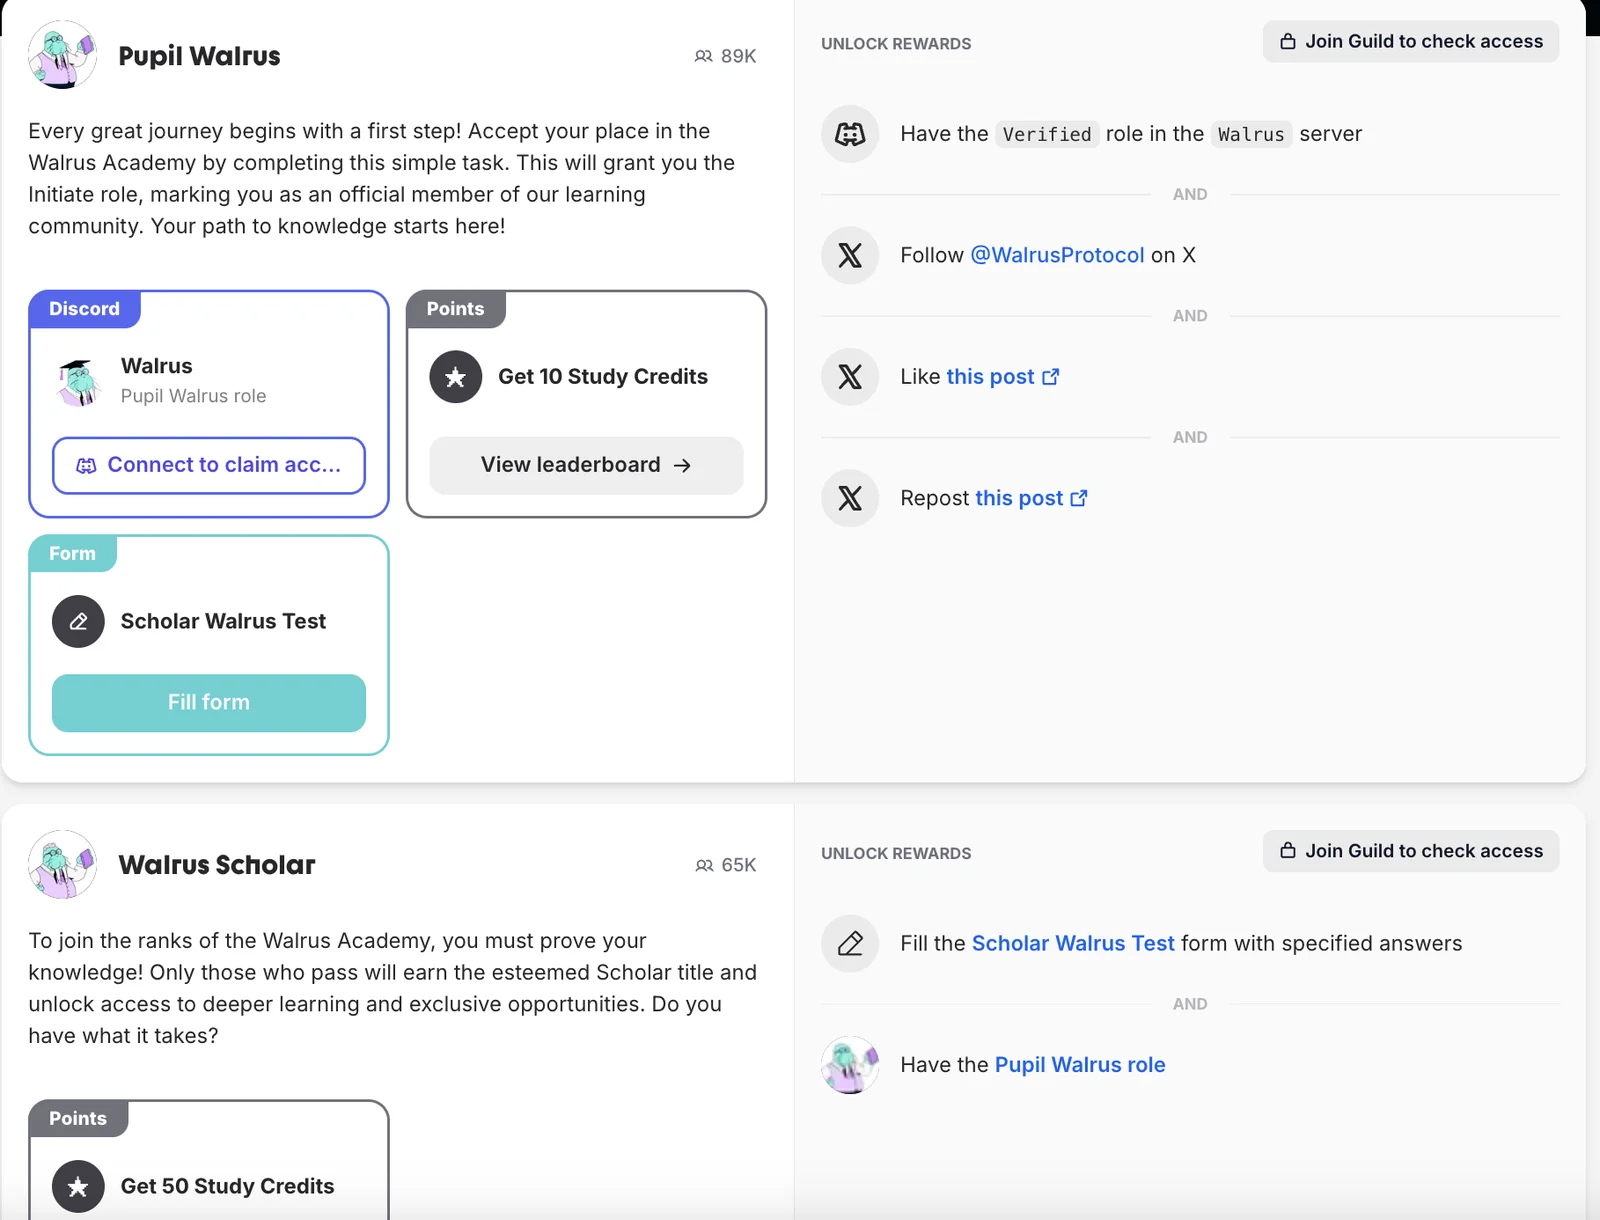Click the Pupil Walrus heading
The image size is (1600, 1220).
click(x=199, y=56)
